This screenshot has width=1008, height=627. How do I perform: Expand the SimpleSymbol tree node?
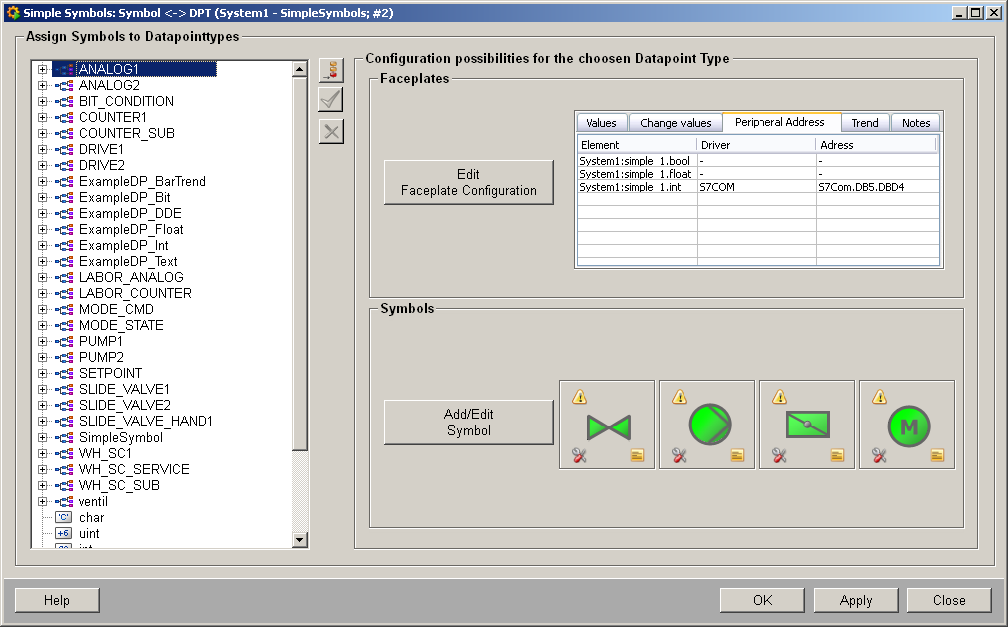(42, 437)
